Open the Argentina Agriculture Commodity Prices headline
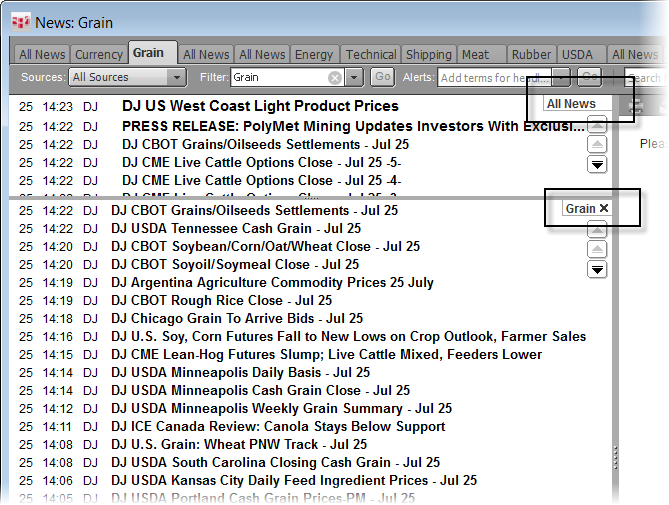This screenshot has width=669, height=505. point(272,282)
